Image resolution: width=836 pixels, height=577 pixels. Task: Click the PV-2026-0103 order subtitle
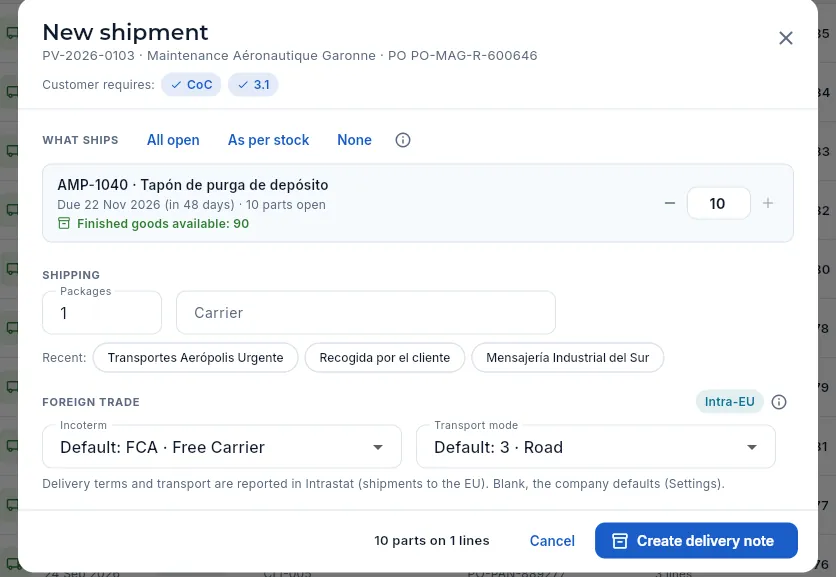tap(290, 55)
